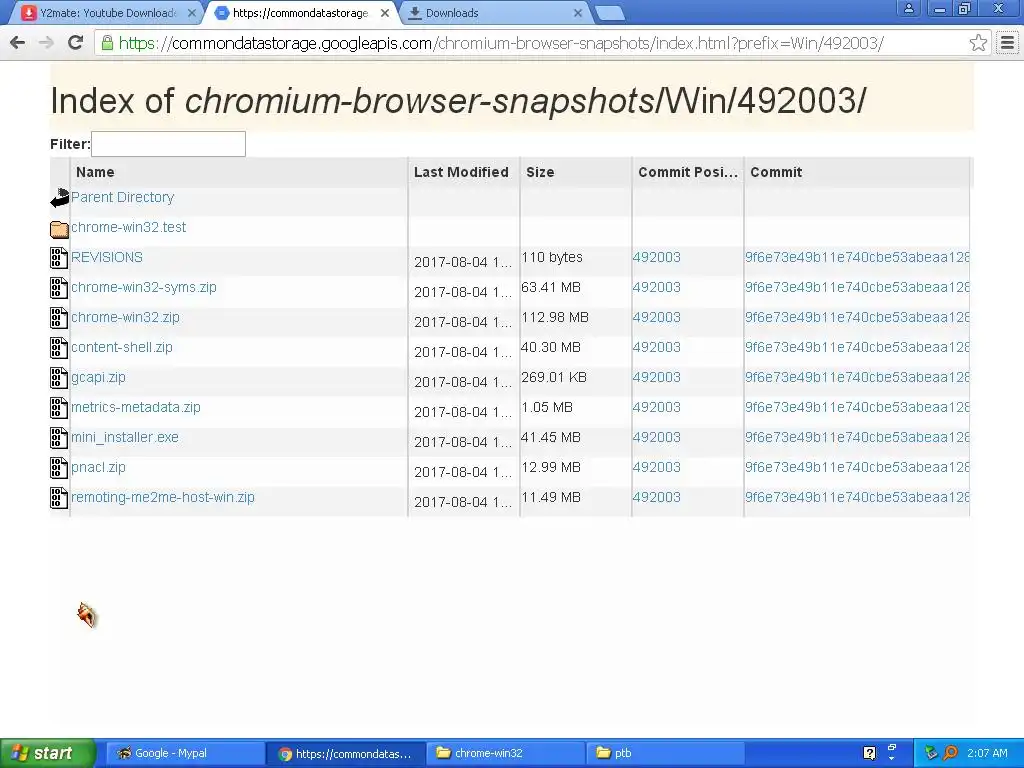
Task: Click the file icon beside chrome-win32.zip
Action: [x=59, y=318]
